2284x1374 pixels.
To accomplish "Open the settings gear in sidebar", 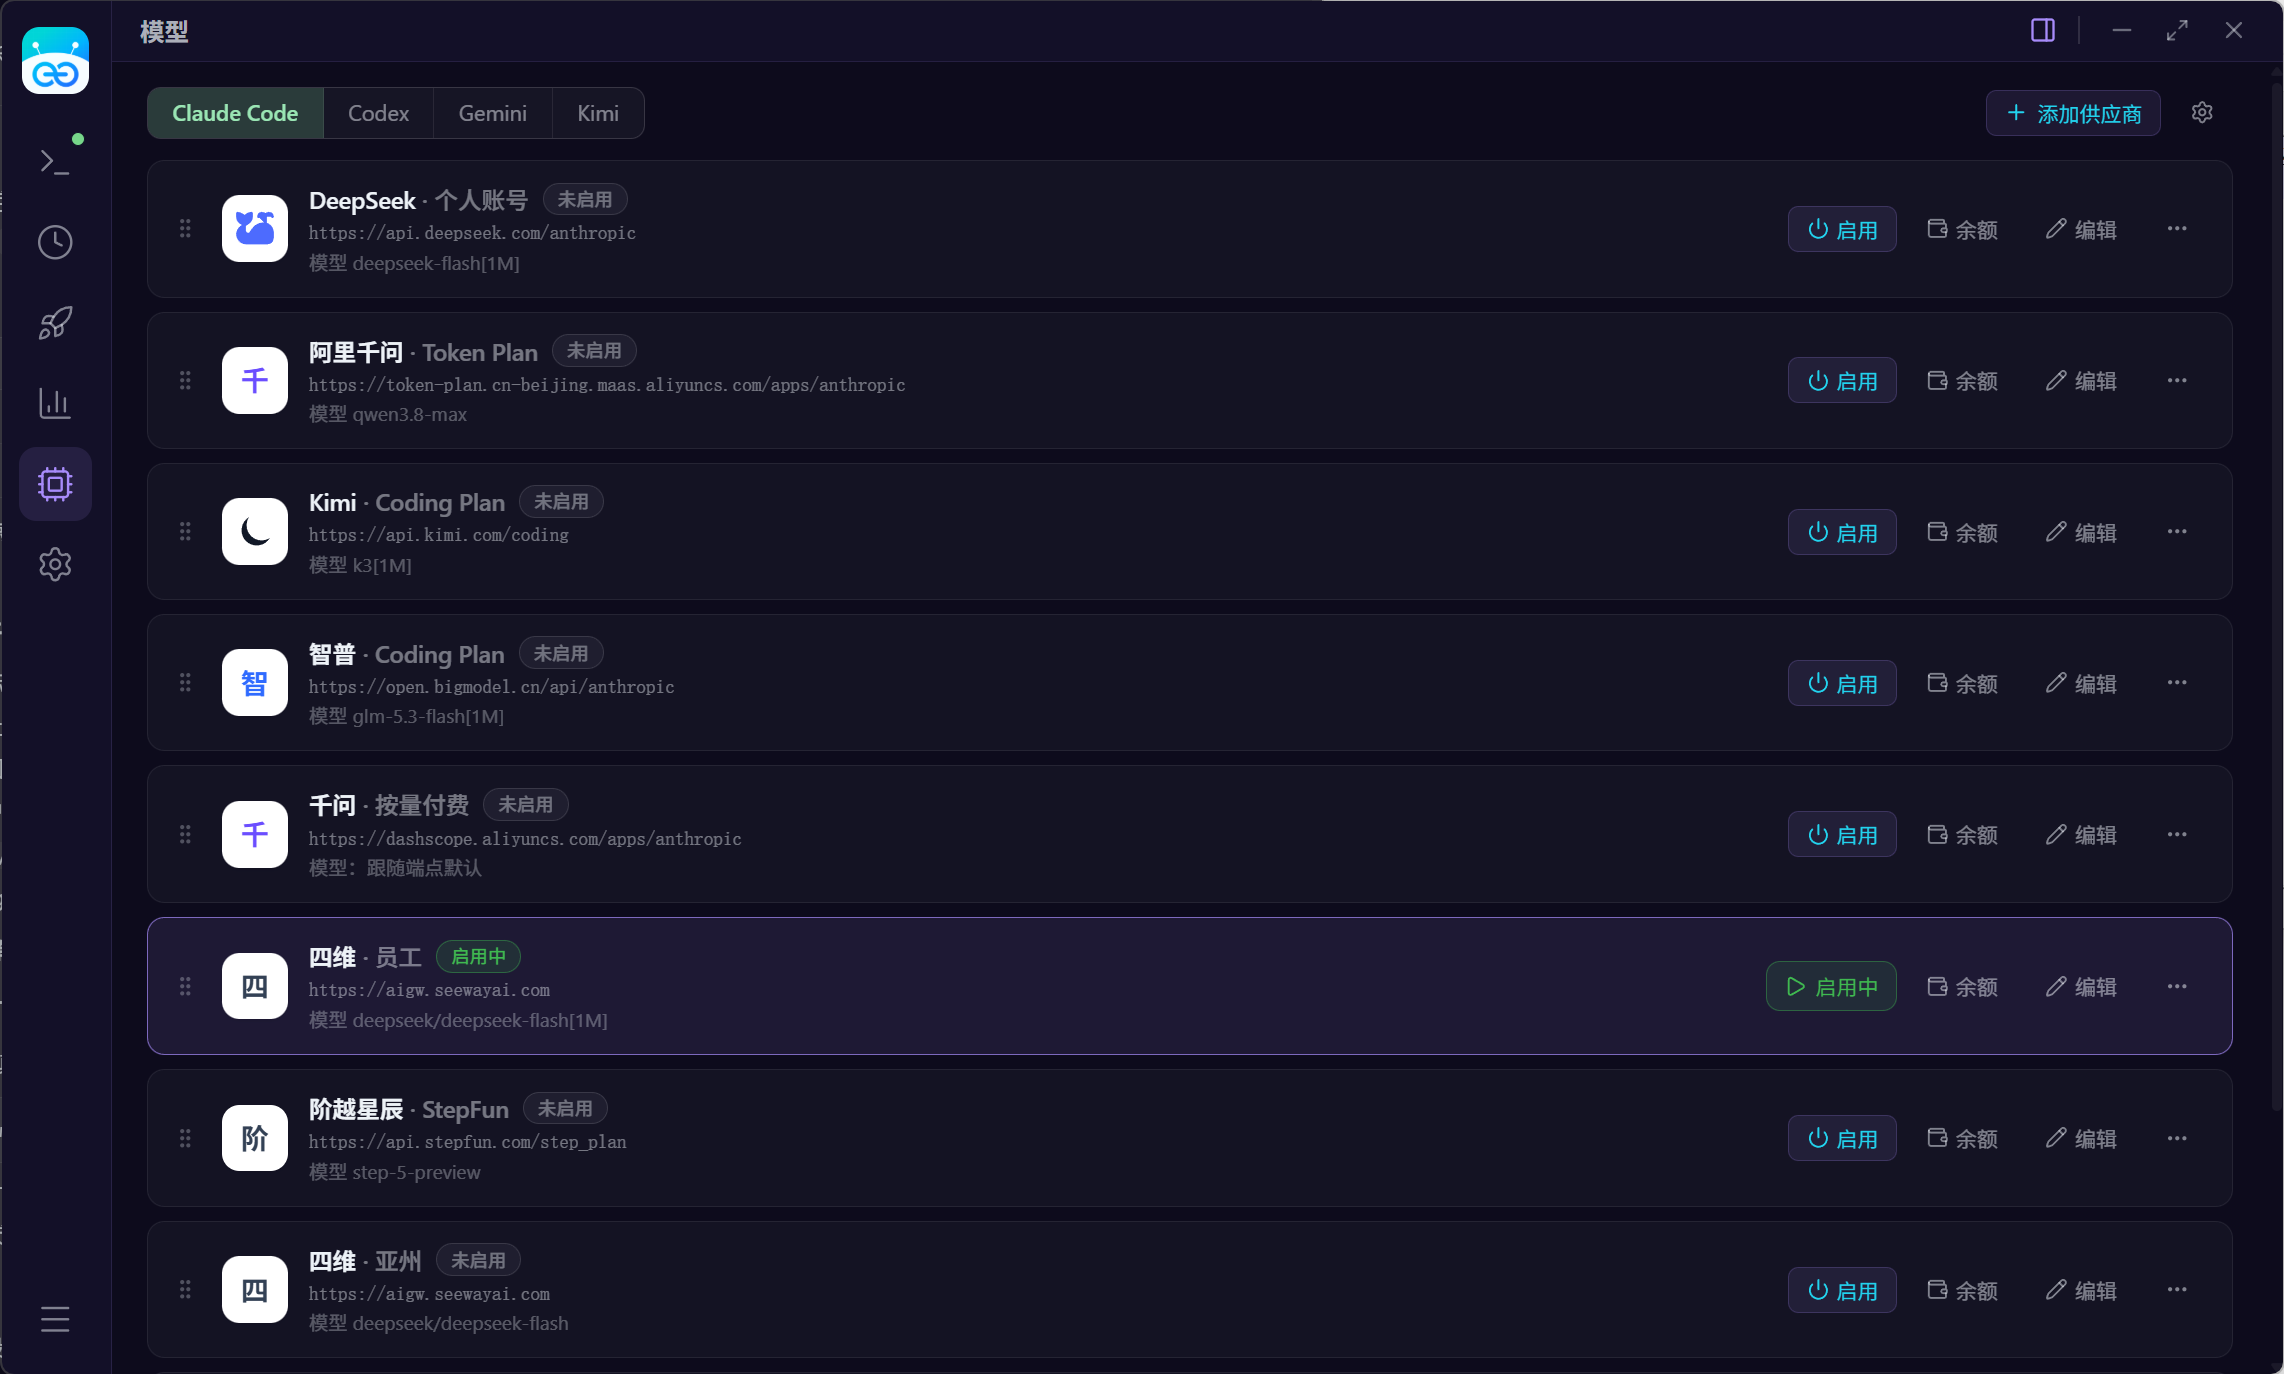I will pos(55,564).
